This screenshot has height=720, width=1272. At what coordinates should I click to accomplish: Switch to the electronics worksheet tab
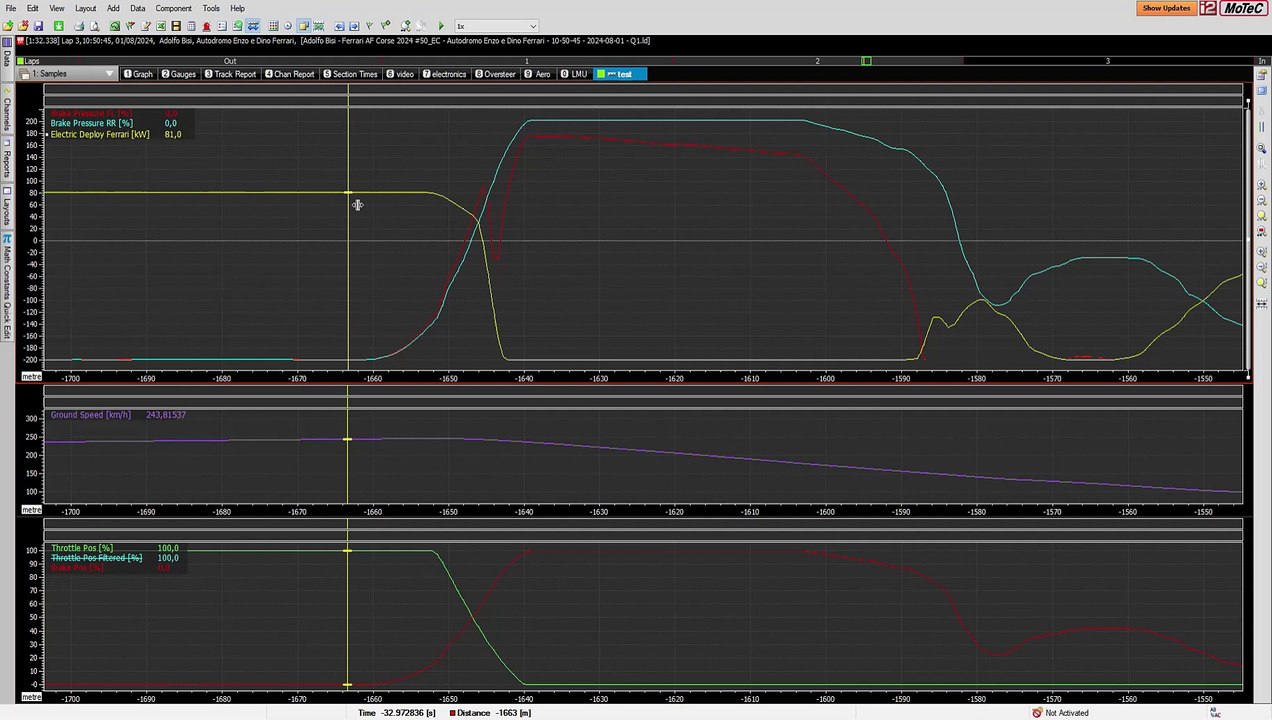(445, 74)
